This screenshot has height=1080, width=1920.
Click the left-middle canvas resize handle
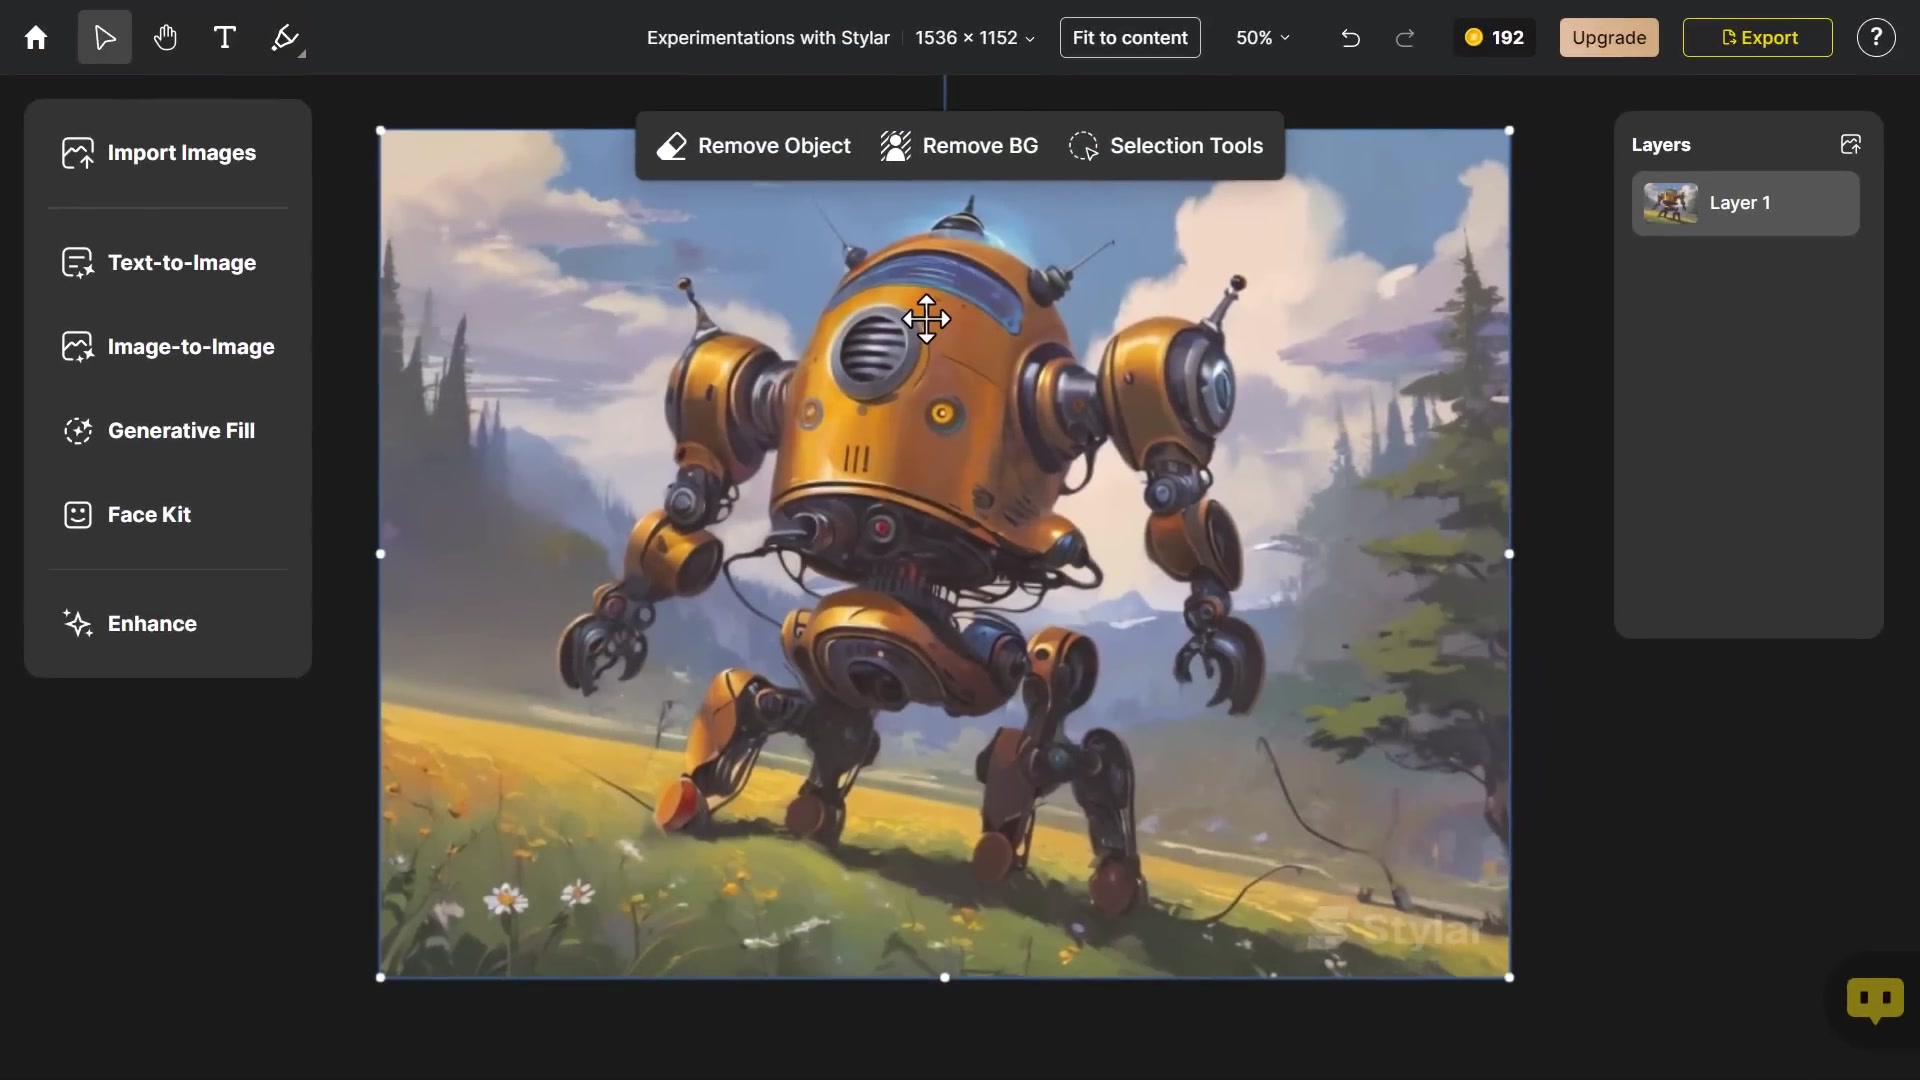pyautogui.click(x=380, y=554)
